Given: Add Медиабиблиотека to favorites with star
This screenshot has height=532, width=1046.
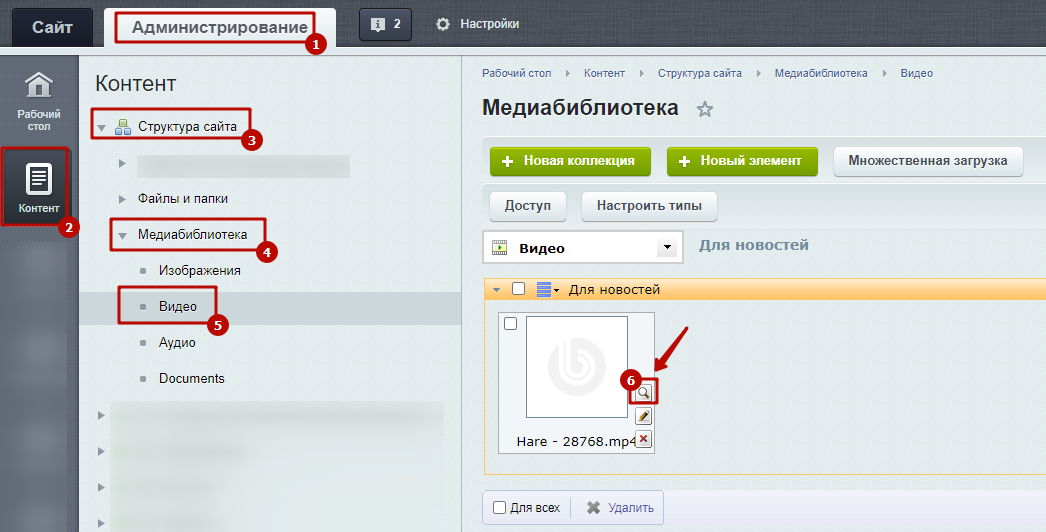Looking at the screenshot, I should click(705, 109).
